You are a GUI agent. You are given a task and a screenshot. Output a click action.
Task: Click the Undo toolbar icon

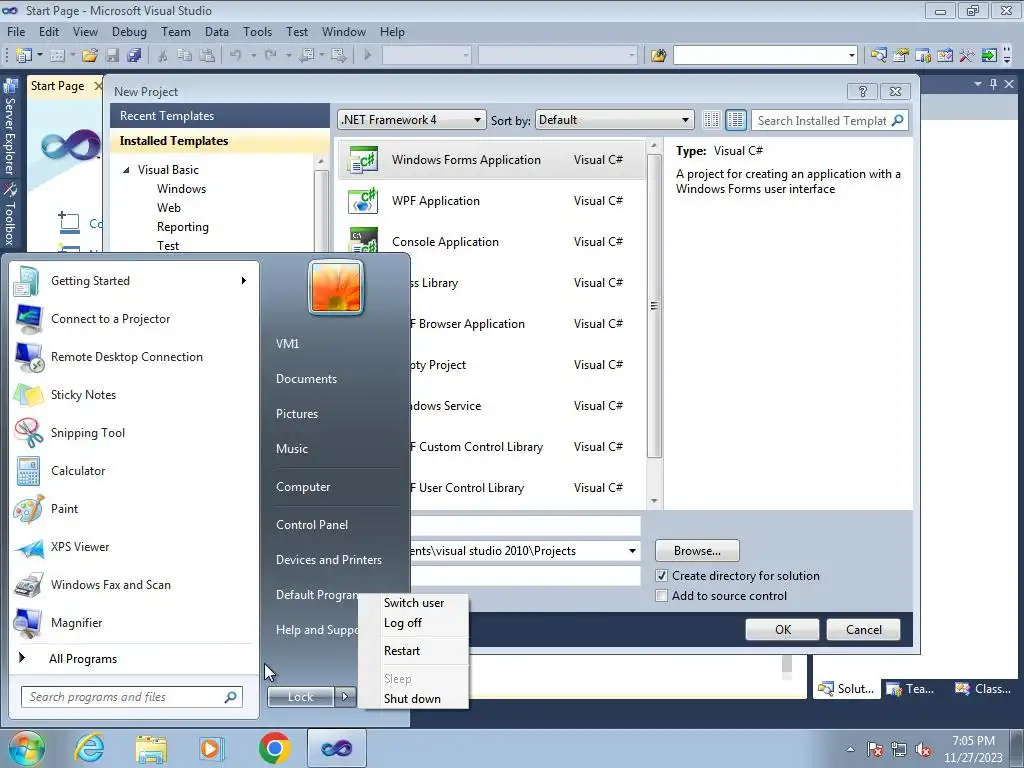click(x=236, y=56)
